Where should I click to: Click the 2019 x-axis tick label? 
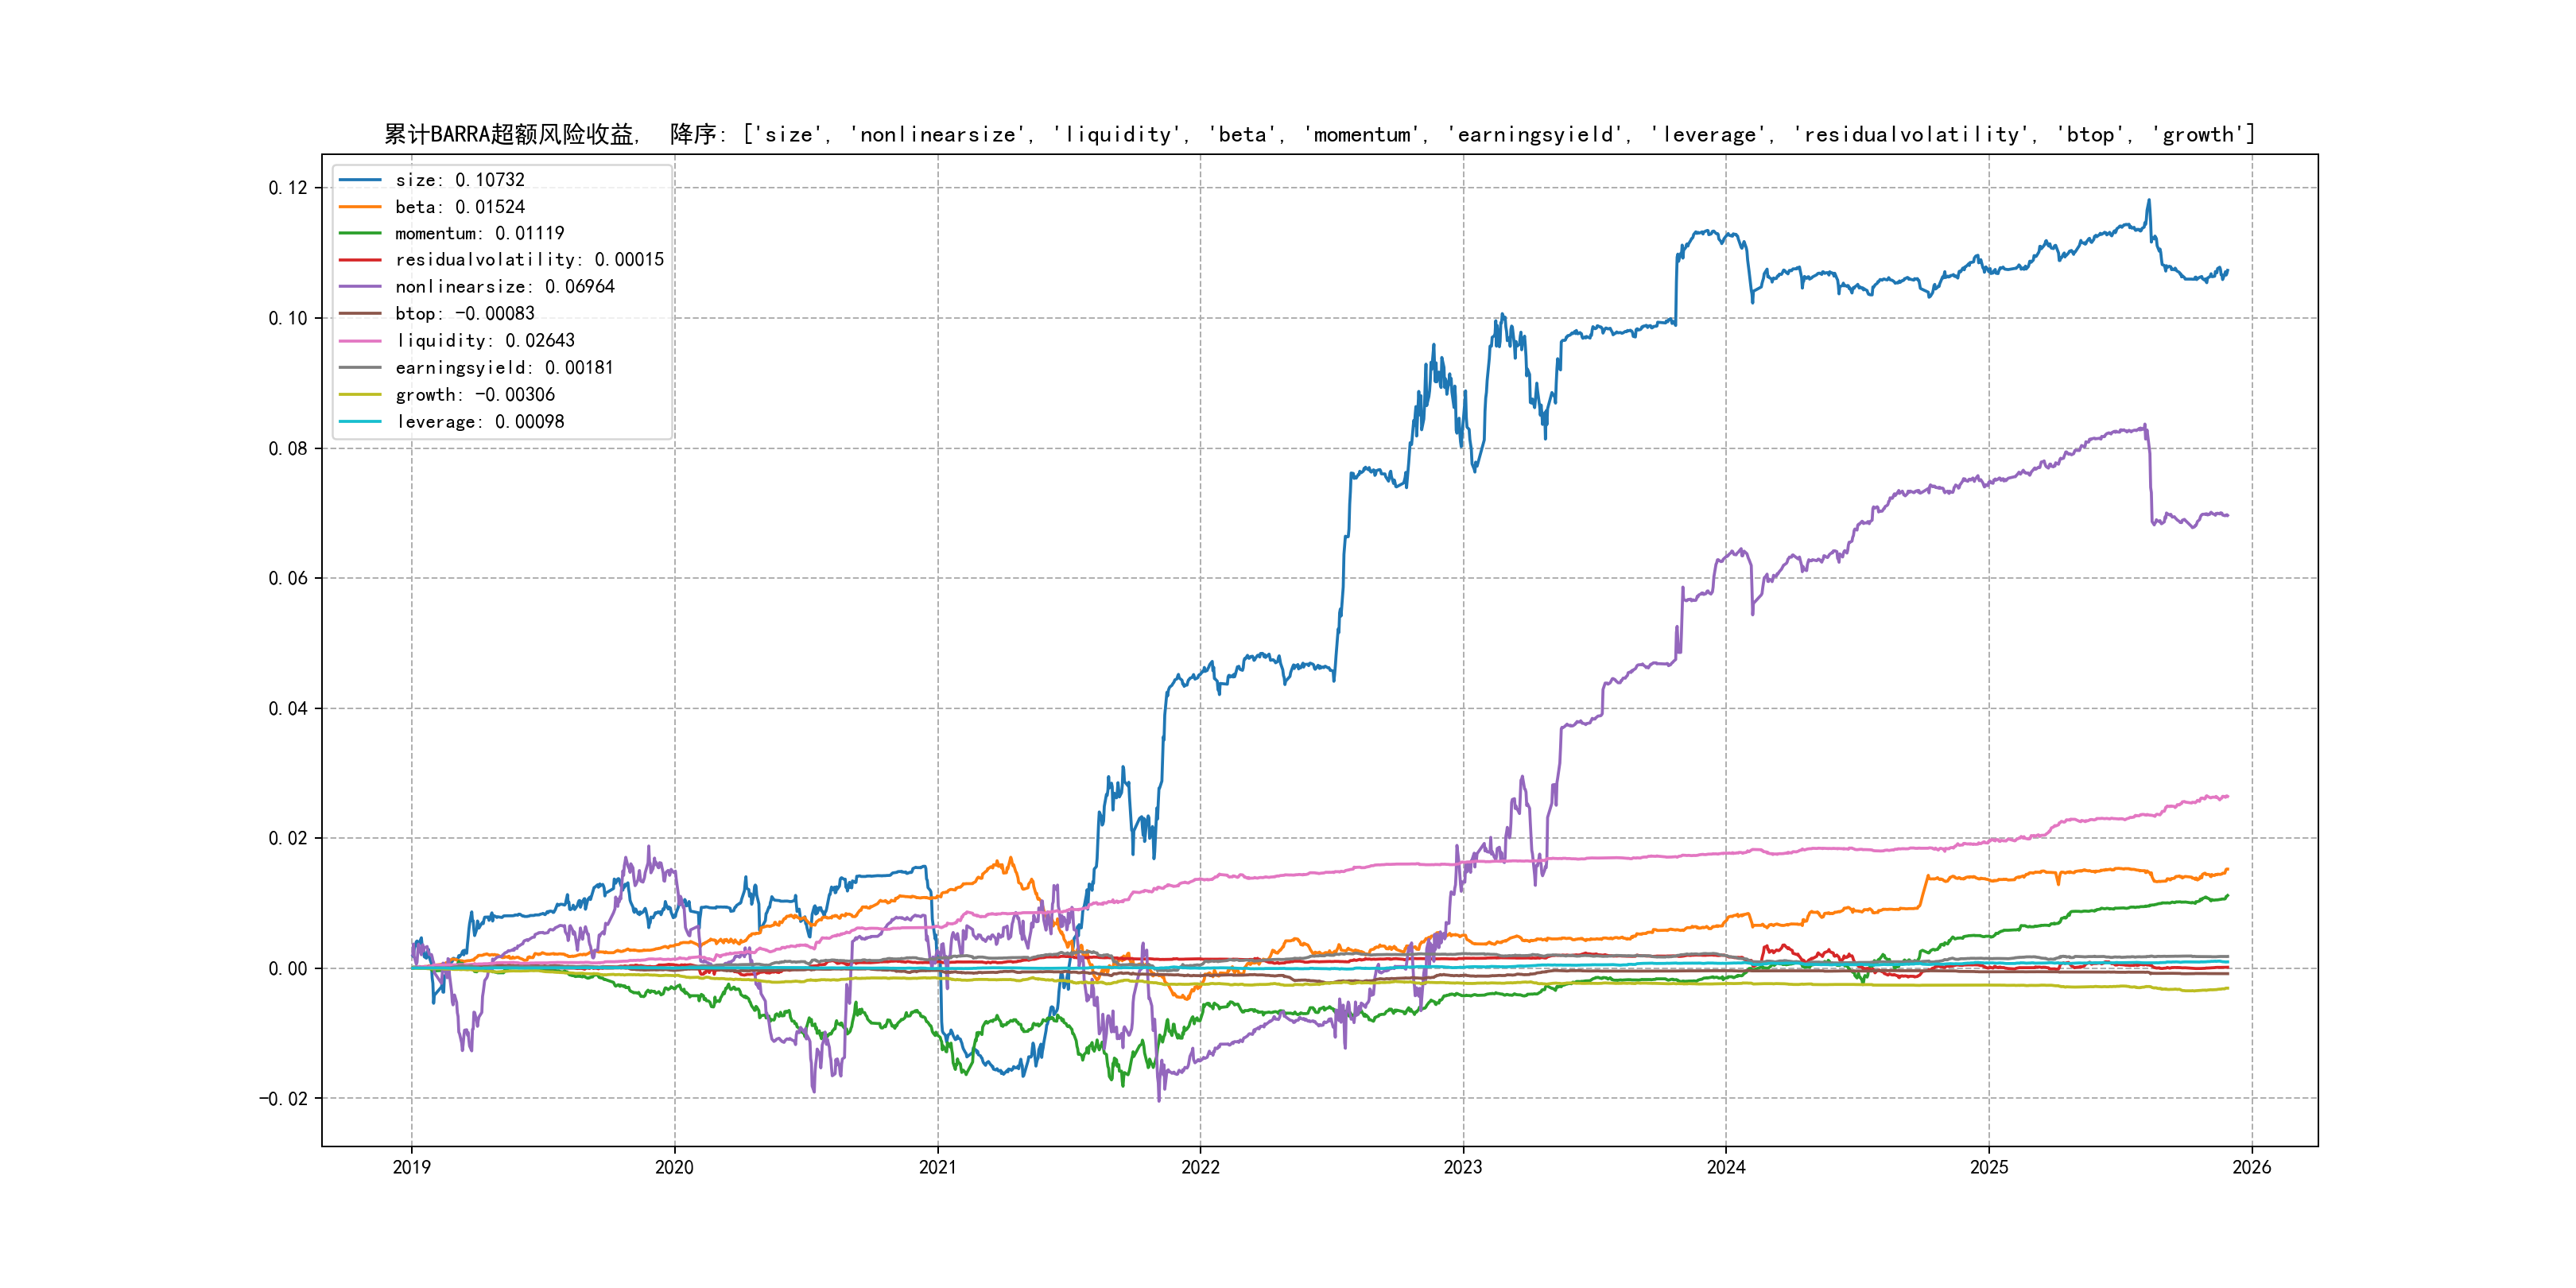(411, 1167)
